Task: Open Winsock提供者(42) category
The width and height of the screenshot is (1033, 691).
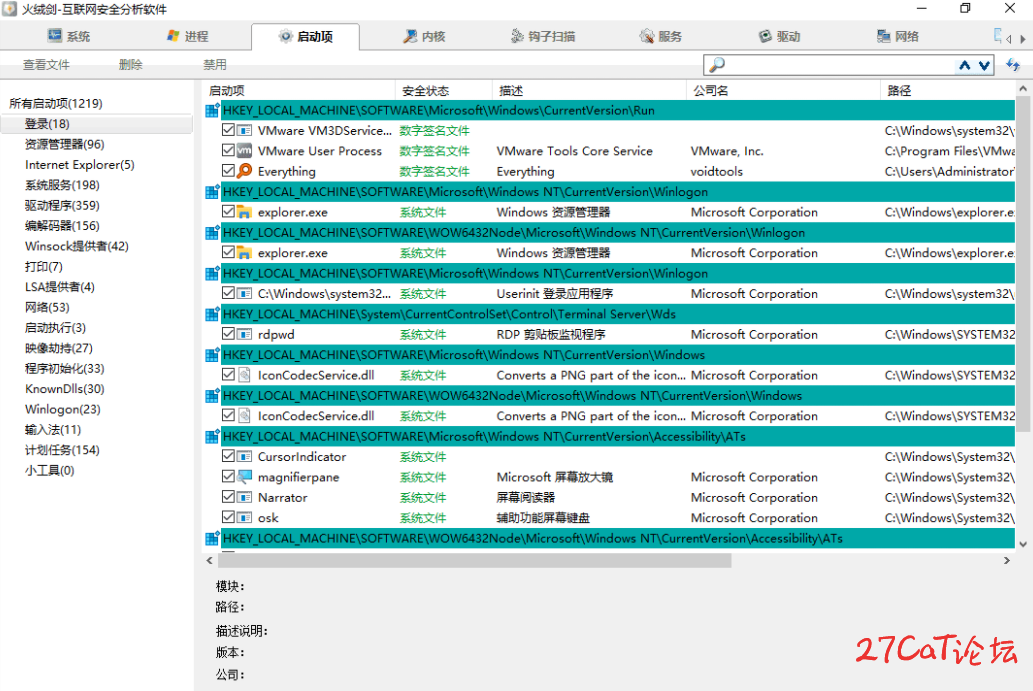Action: pos(76,246)
